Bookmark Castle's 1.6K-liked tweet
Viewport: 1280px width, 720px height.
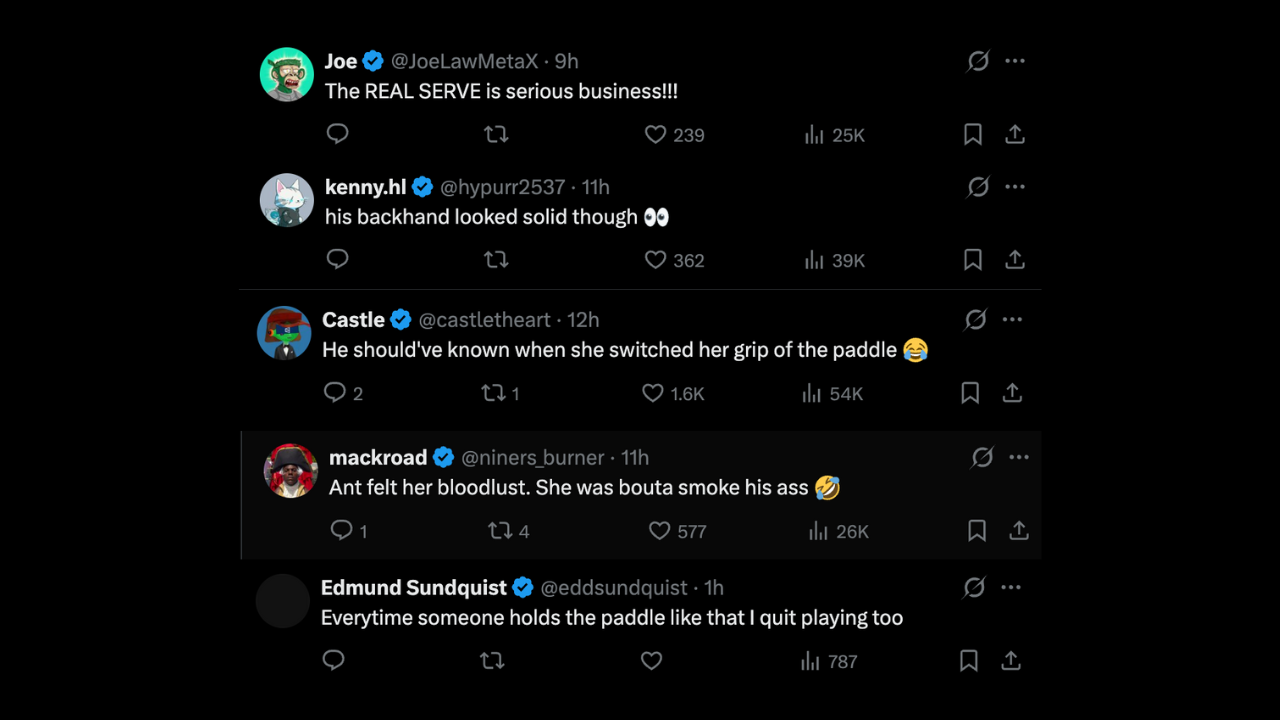969,393
